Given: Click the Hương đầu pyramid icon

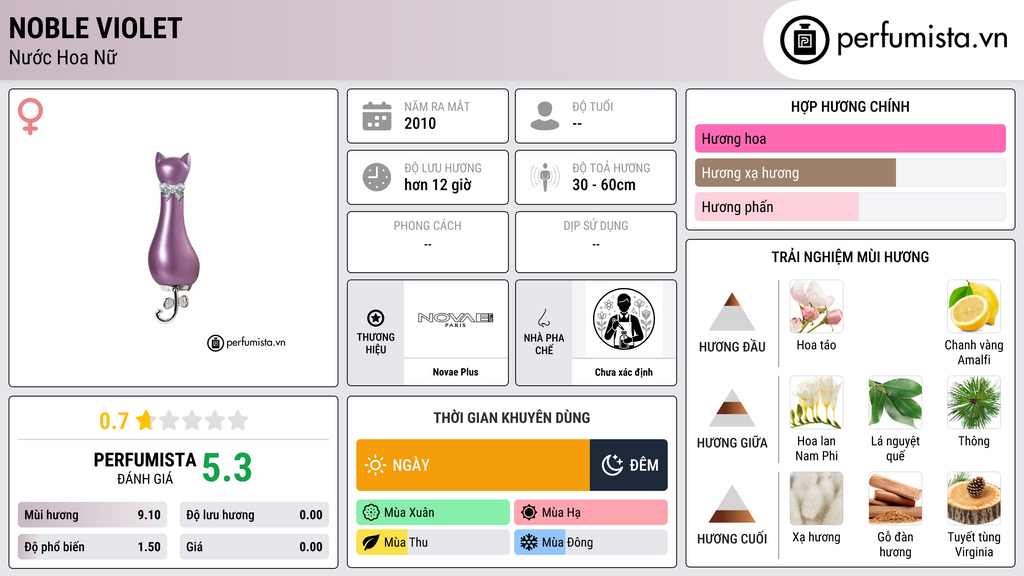Looking at the screenshot, I should (x=732, y=312).
